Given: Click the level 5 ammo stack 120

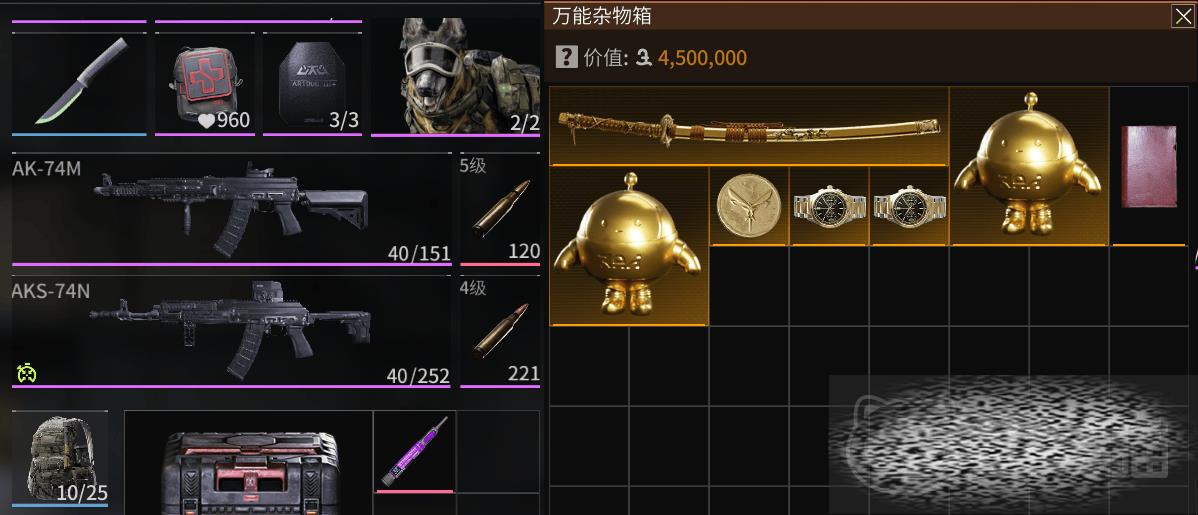Looking at the screenshot, I should coord(500,209).
